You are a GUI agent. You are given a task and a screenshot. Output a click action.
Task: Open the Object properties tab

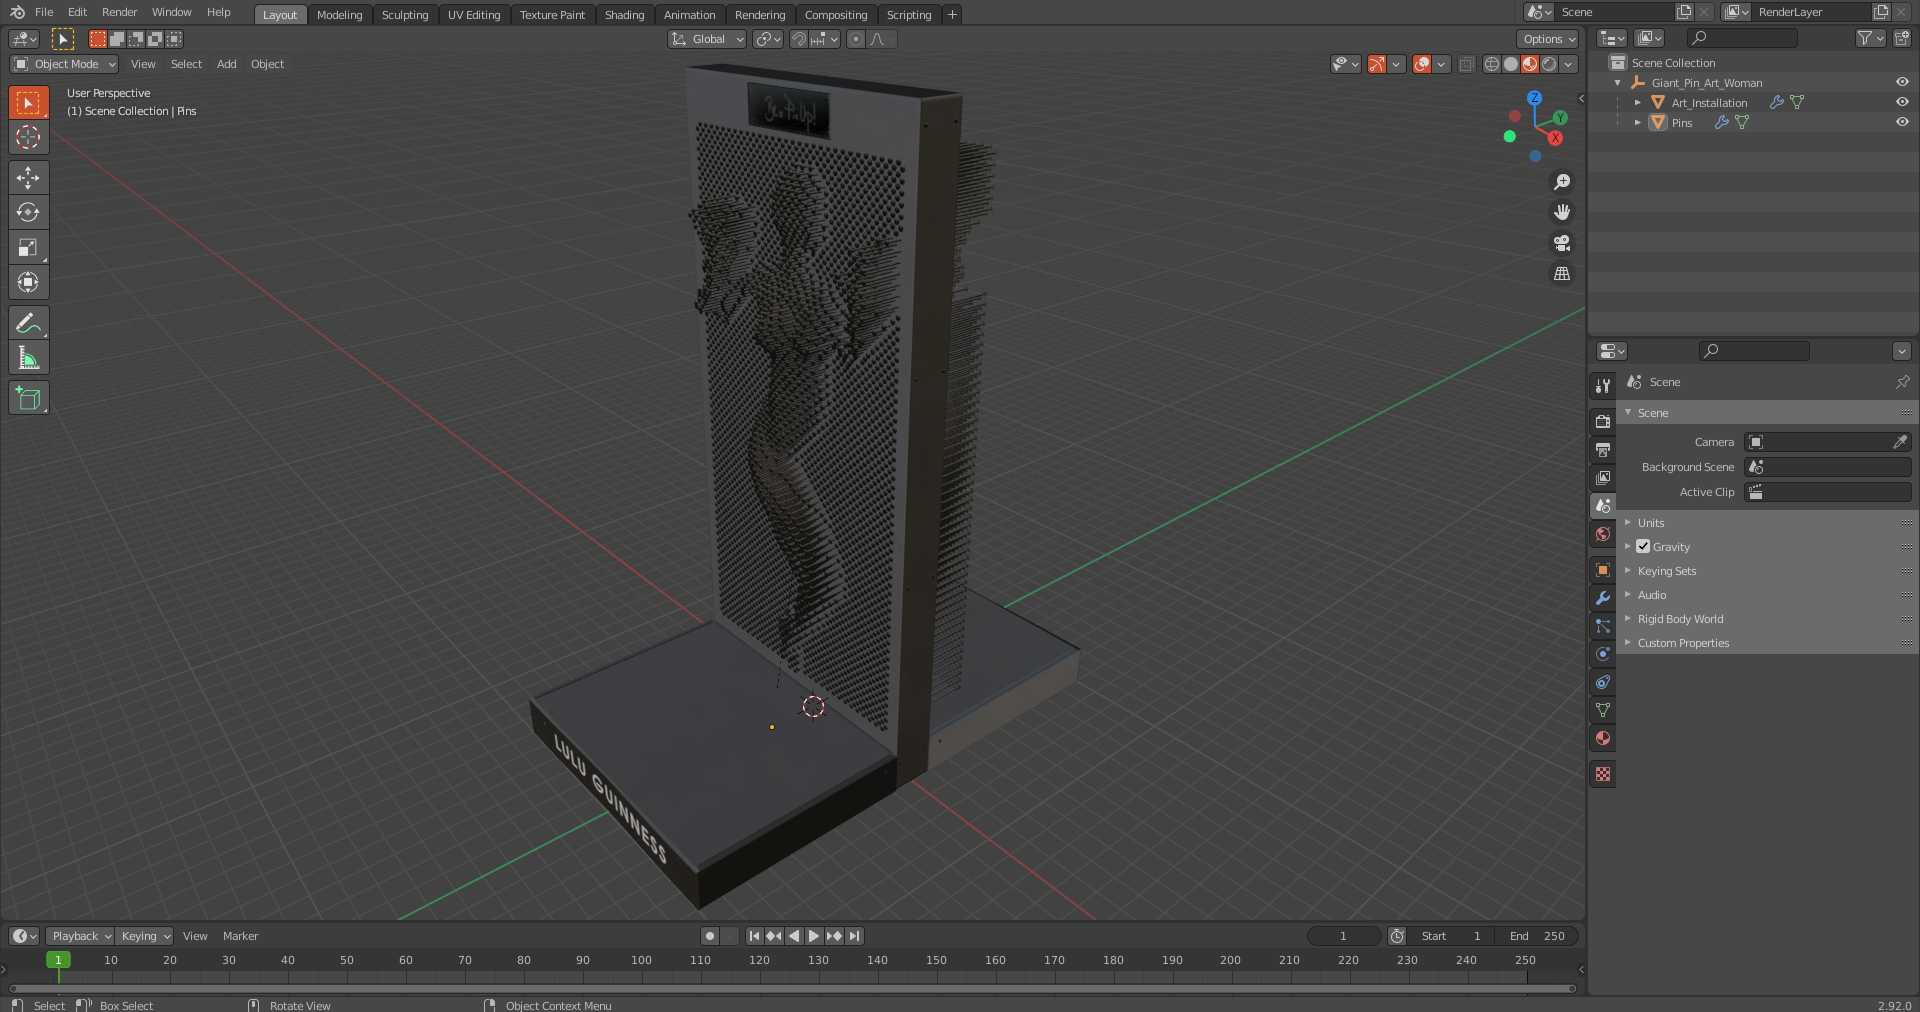[x=1603, y=570]
